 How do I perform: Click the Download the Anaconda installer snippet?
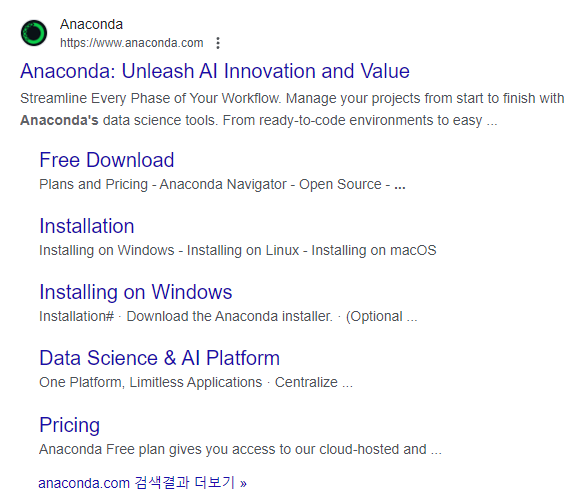[229, 316]
